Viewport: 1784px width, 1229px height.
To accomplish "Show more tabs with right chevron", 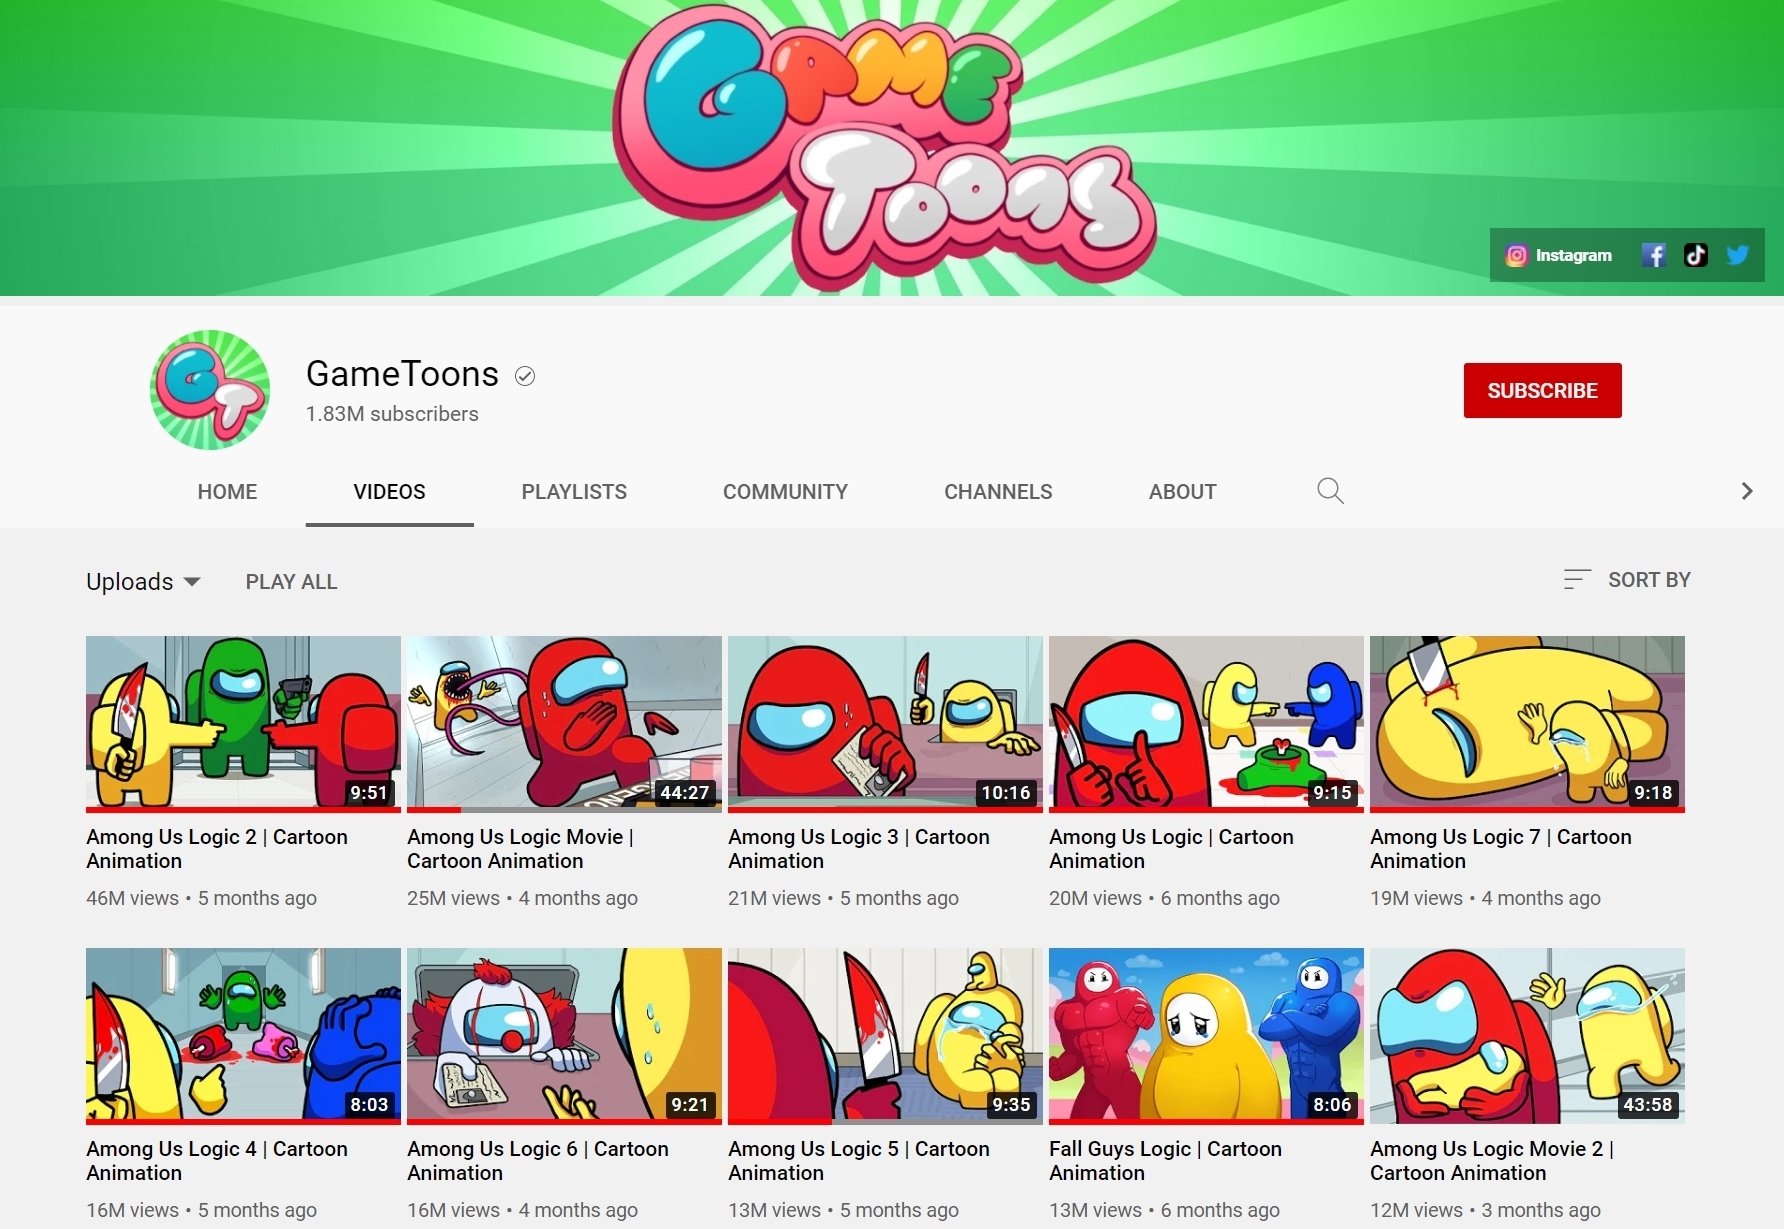I will click(1747, 491).
